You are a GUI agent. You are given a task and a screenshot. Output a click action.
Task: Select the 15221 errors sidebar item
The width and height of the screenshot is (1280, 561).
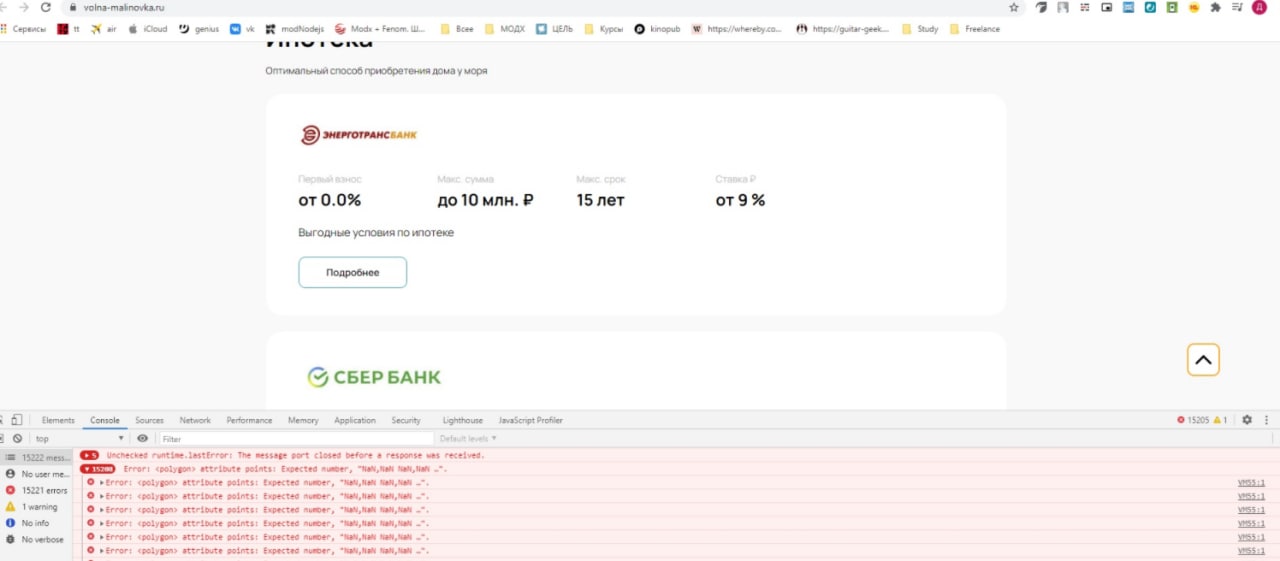(37, 490)
